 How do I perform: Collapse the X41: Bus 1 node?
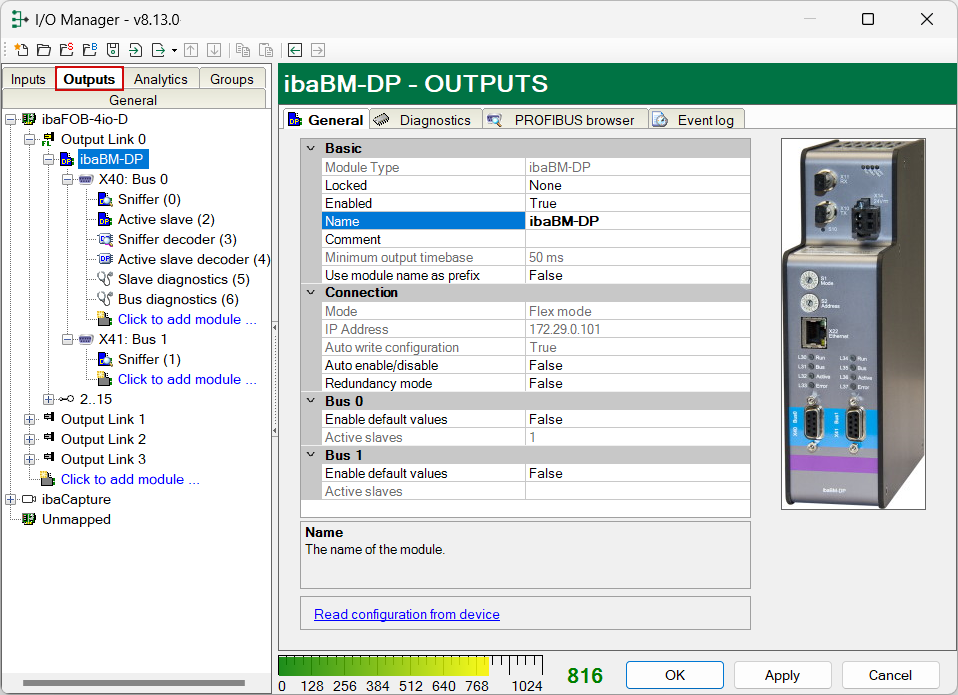[67, 340]
